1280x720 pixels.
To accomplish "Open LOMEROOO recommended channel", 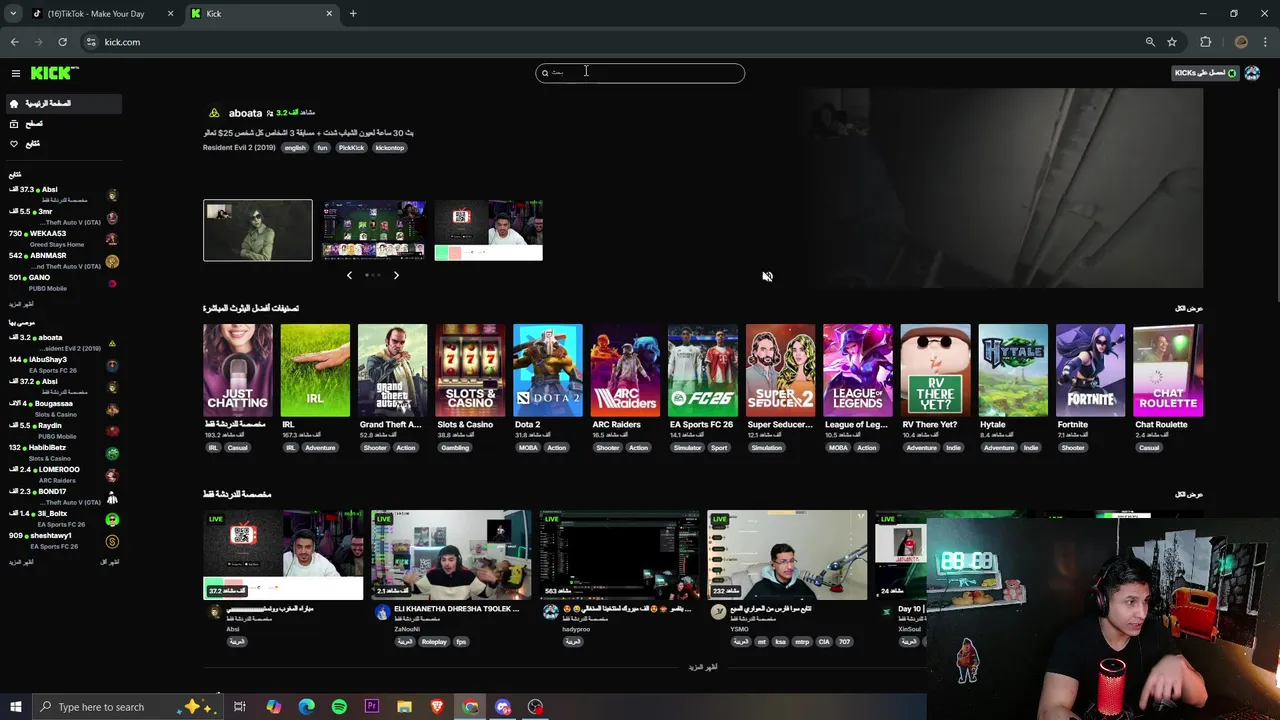I will (x=62, y=475).
